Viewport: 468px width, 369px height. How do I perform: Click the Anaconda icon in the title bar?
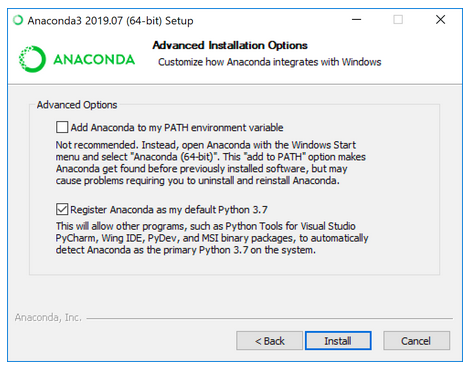[18, 20]
